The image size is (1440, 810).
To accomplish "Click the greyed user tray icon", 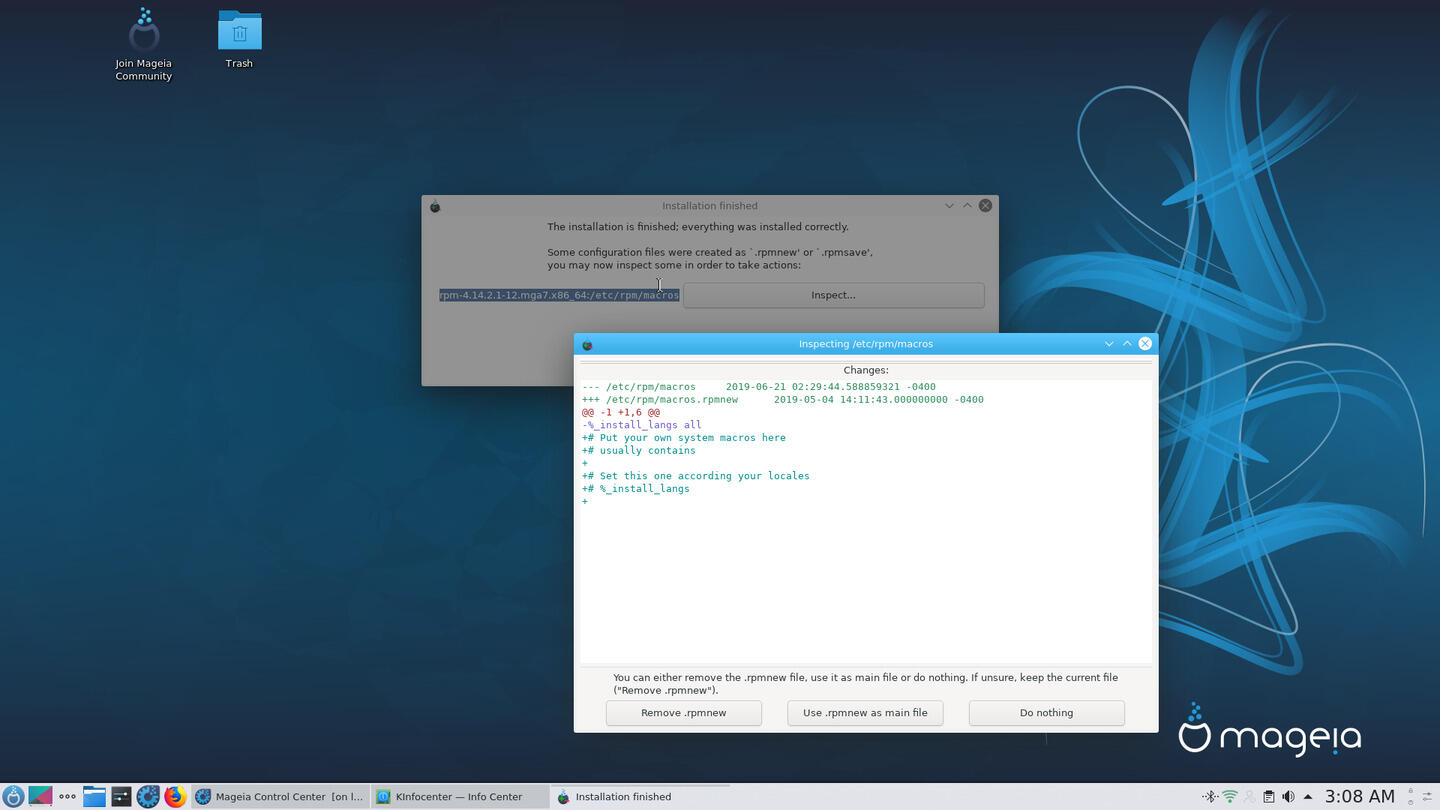I will [x=1249, y=797].
